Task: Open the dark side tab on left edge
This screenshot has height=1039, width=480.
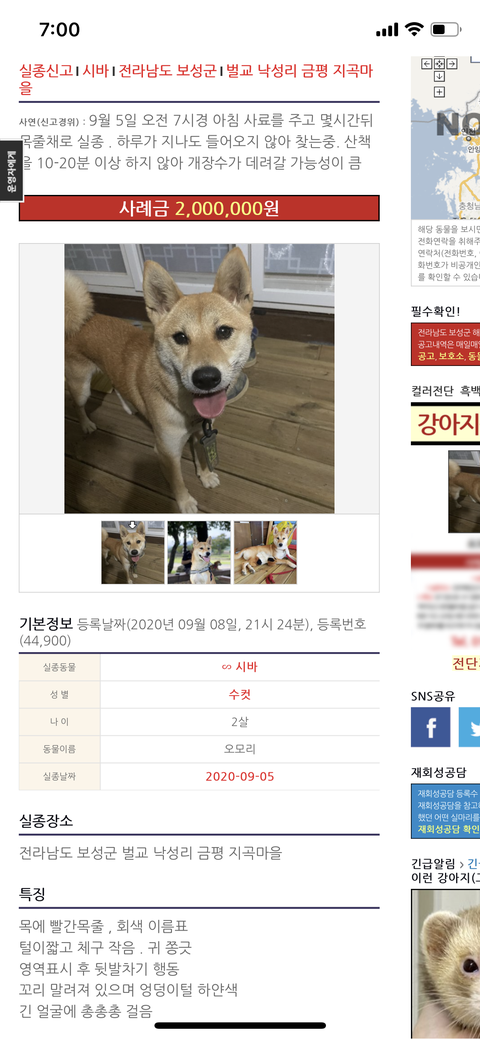Action: (11, 170)
